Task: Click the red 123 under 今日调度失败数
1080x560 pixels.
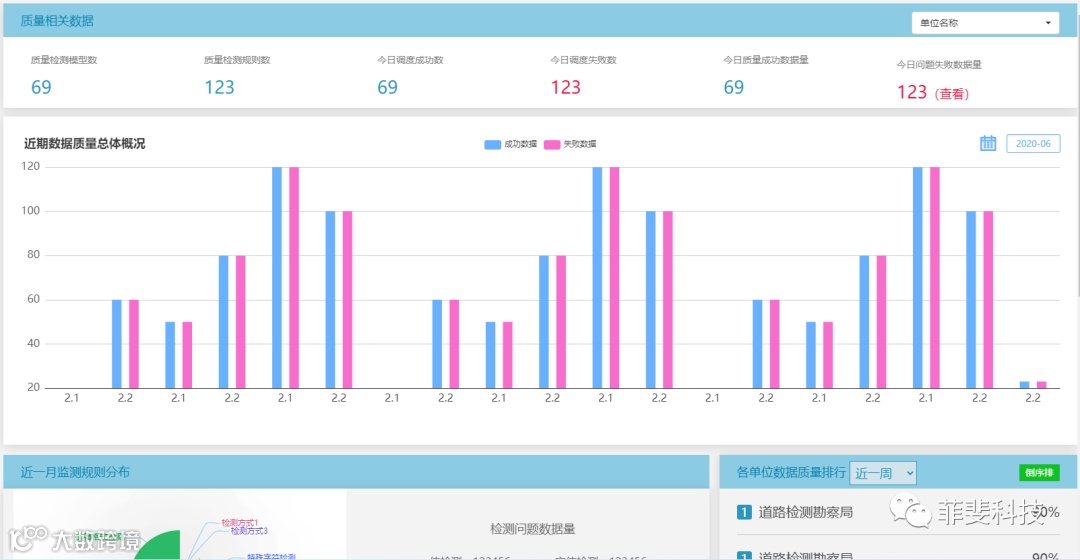Action: (x=565, y=87)
